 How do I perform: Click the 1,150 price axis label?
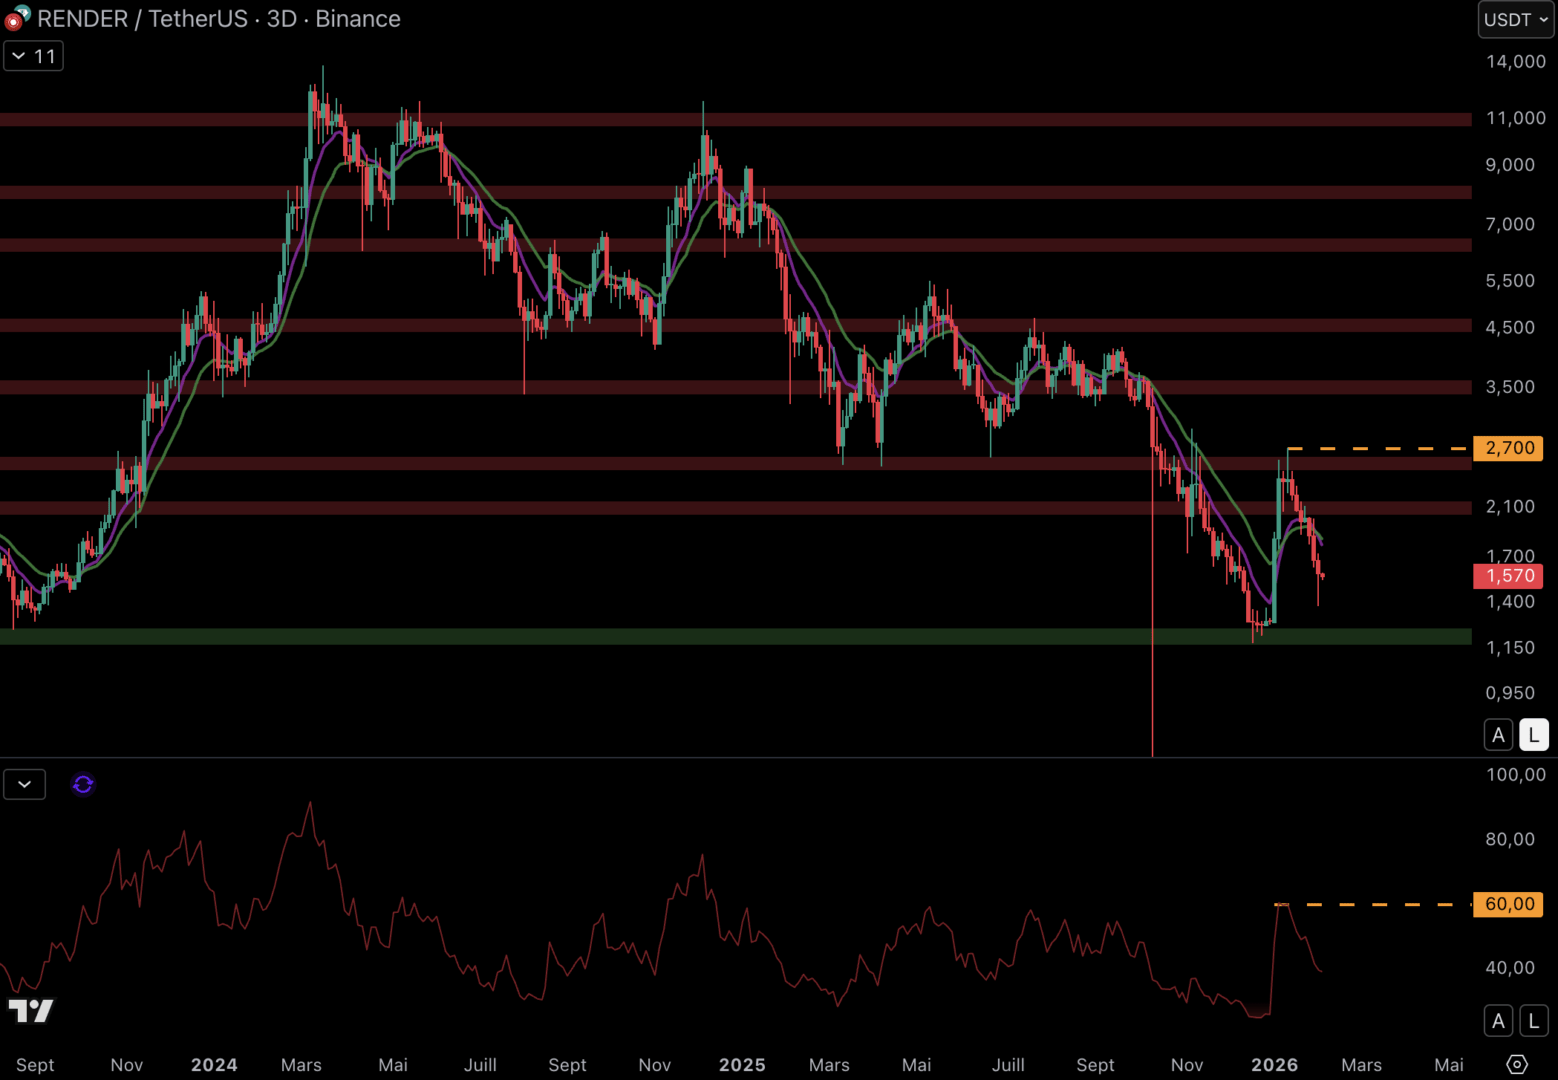(1510, 647)
